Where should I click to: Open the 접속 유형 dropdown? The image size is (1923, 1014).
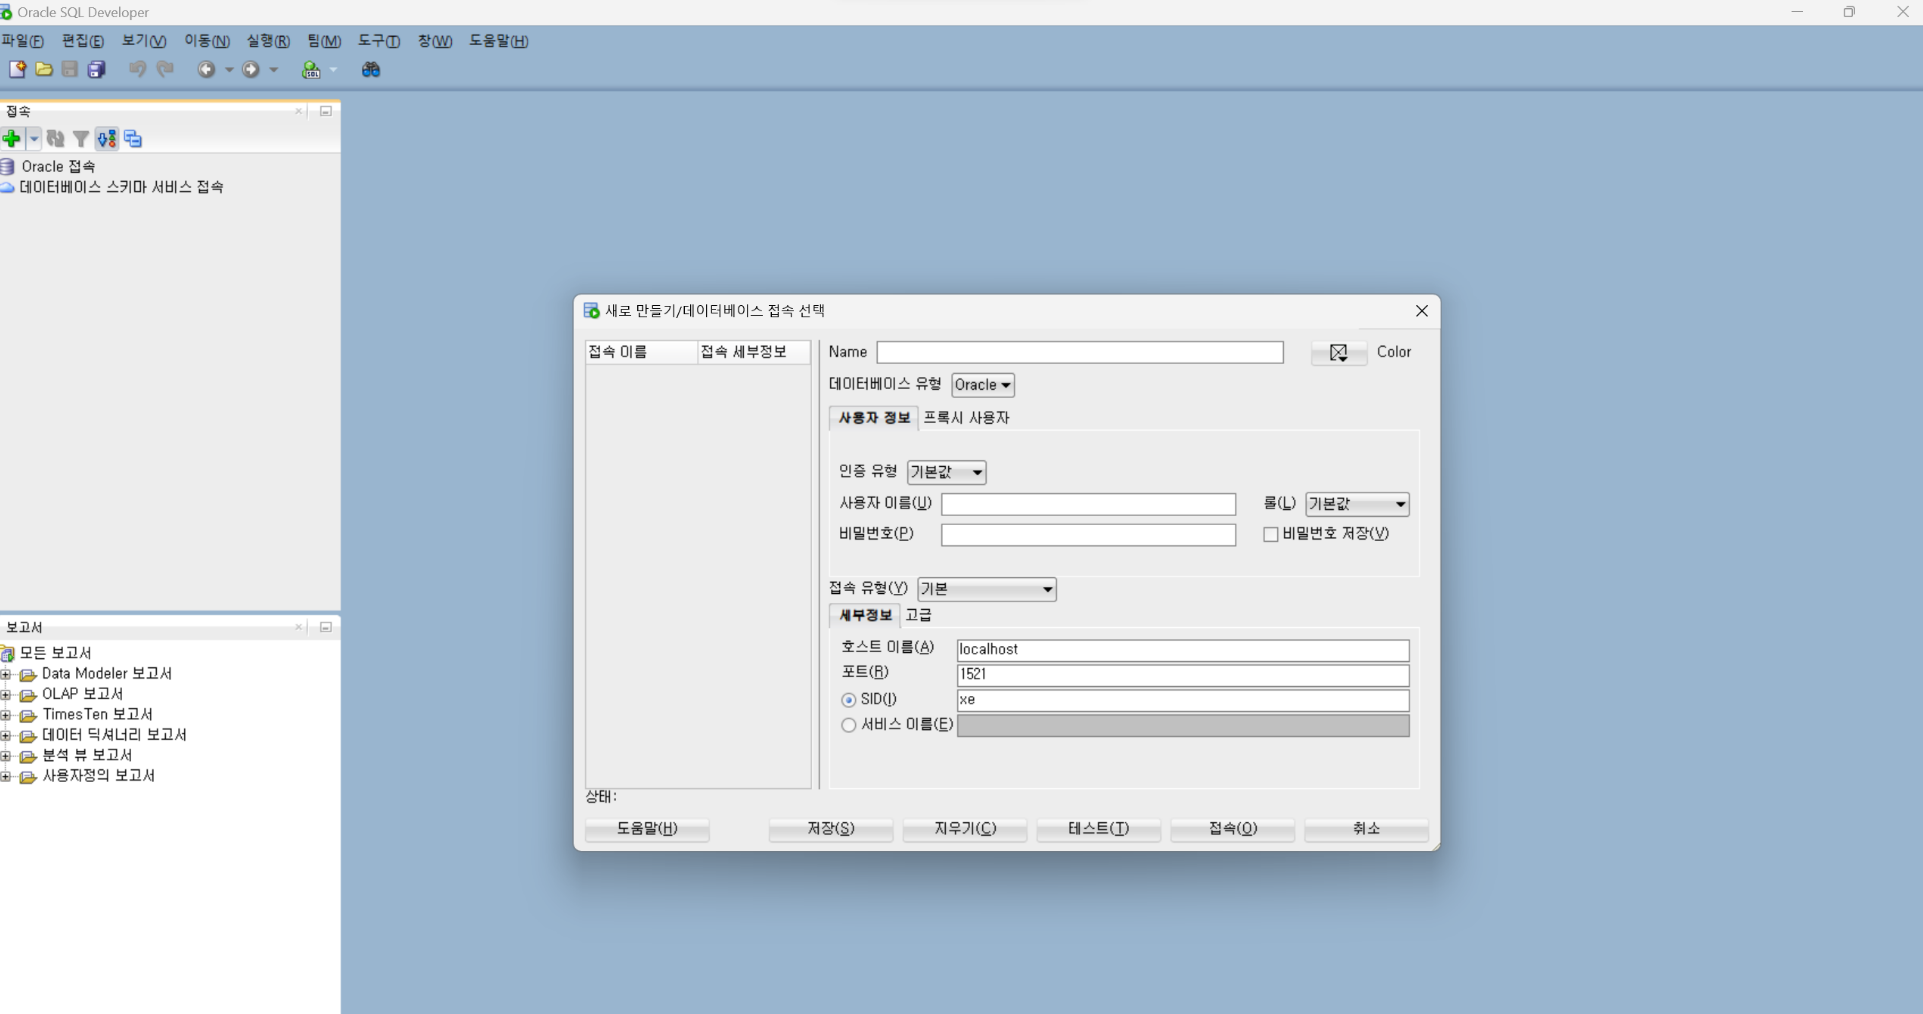pos(987,589)
